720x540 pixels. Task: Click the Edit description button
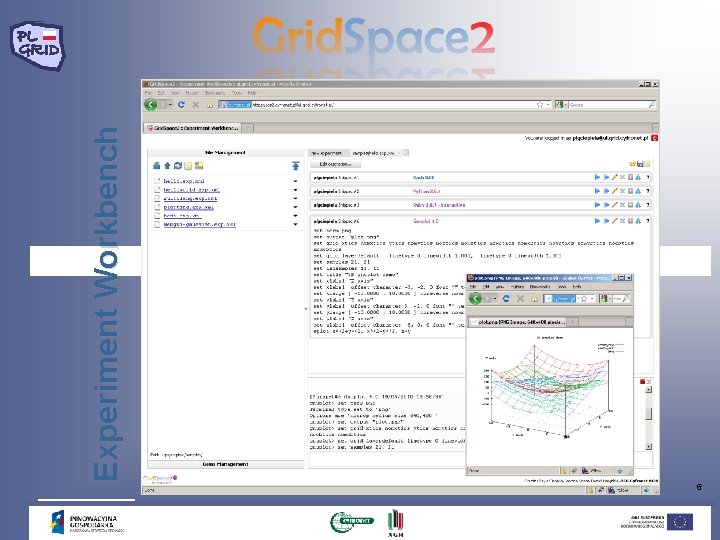point(336,164)
